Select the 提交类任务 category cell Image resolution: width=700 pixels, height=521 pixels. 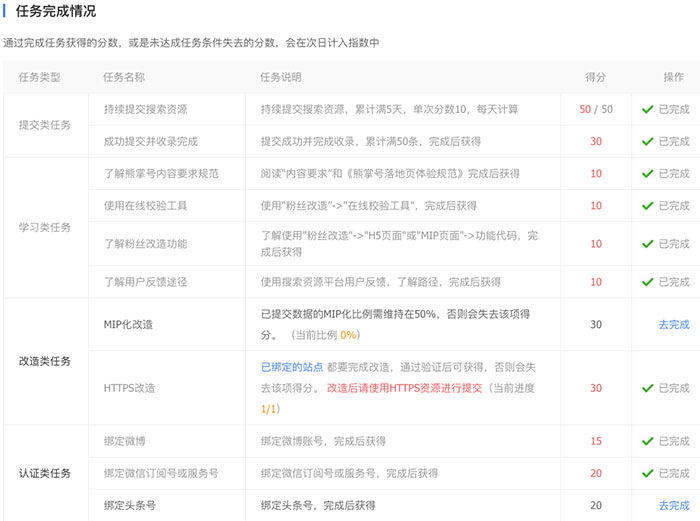(45, 125)
